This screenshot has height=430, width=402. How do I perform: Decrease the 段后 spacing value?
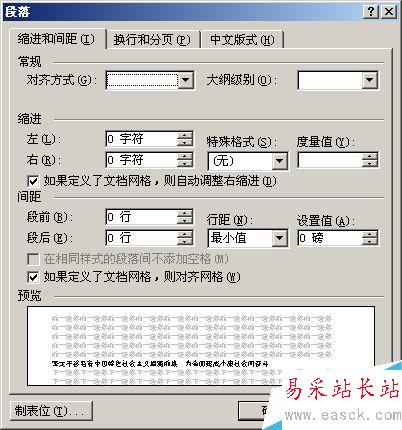(x=185, y=241)
